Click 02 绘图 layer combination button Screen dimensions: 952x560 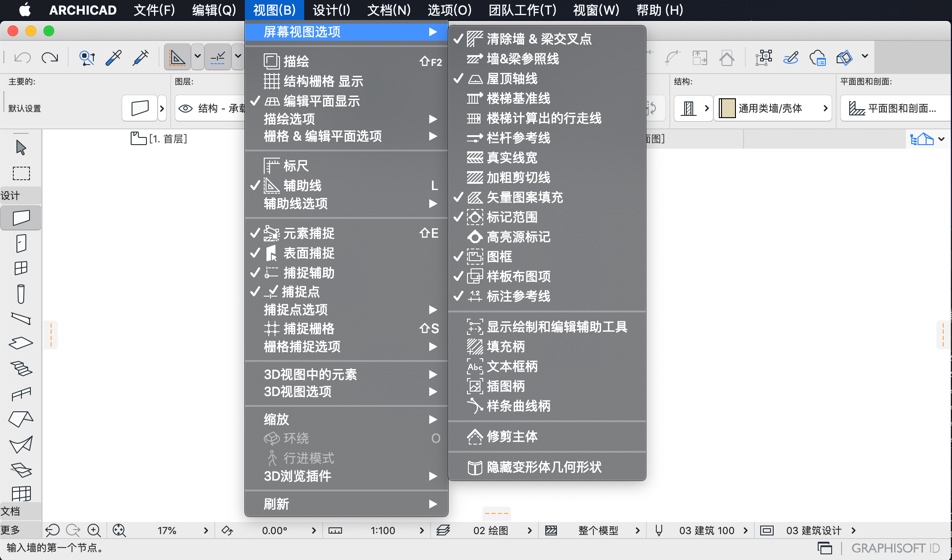click(x=491, y=530)
